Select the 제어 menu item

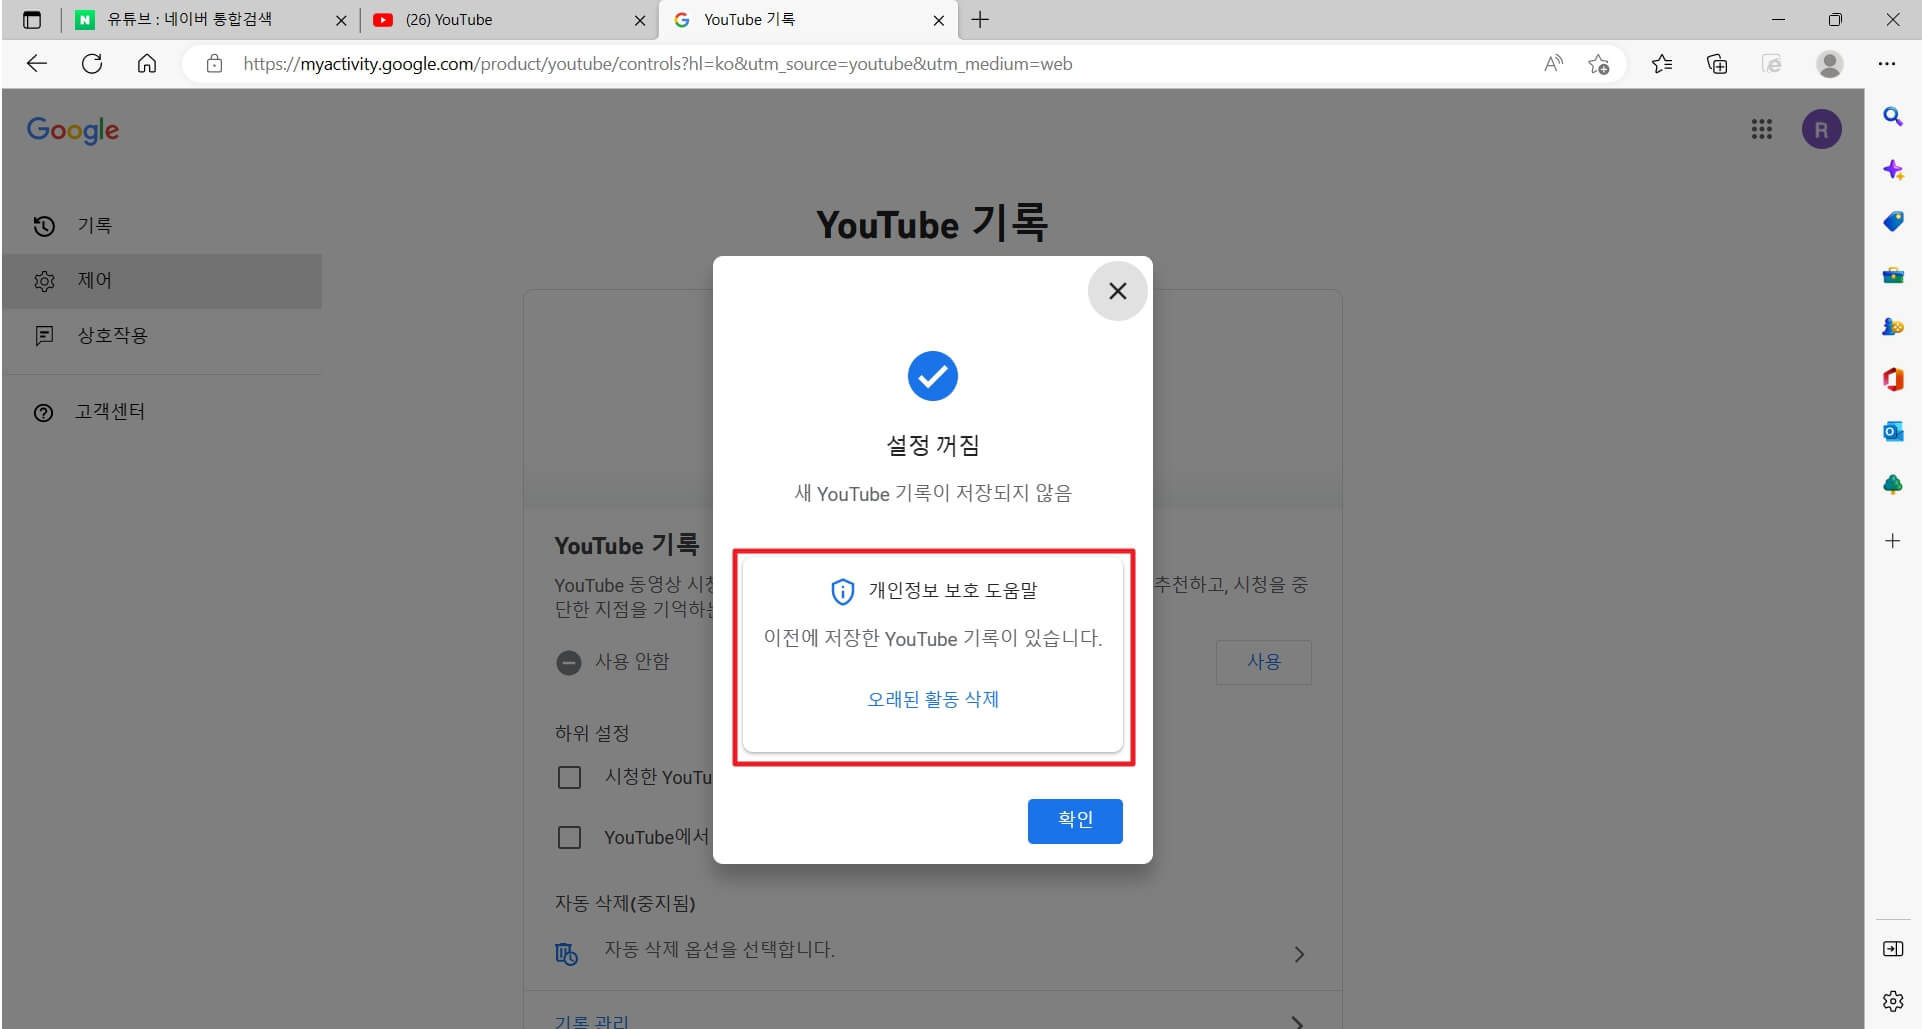pyautogui.click(x=95, y=280)
